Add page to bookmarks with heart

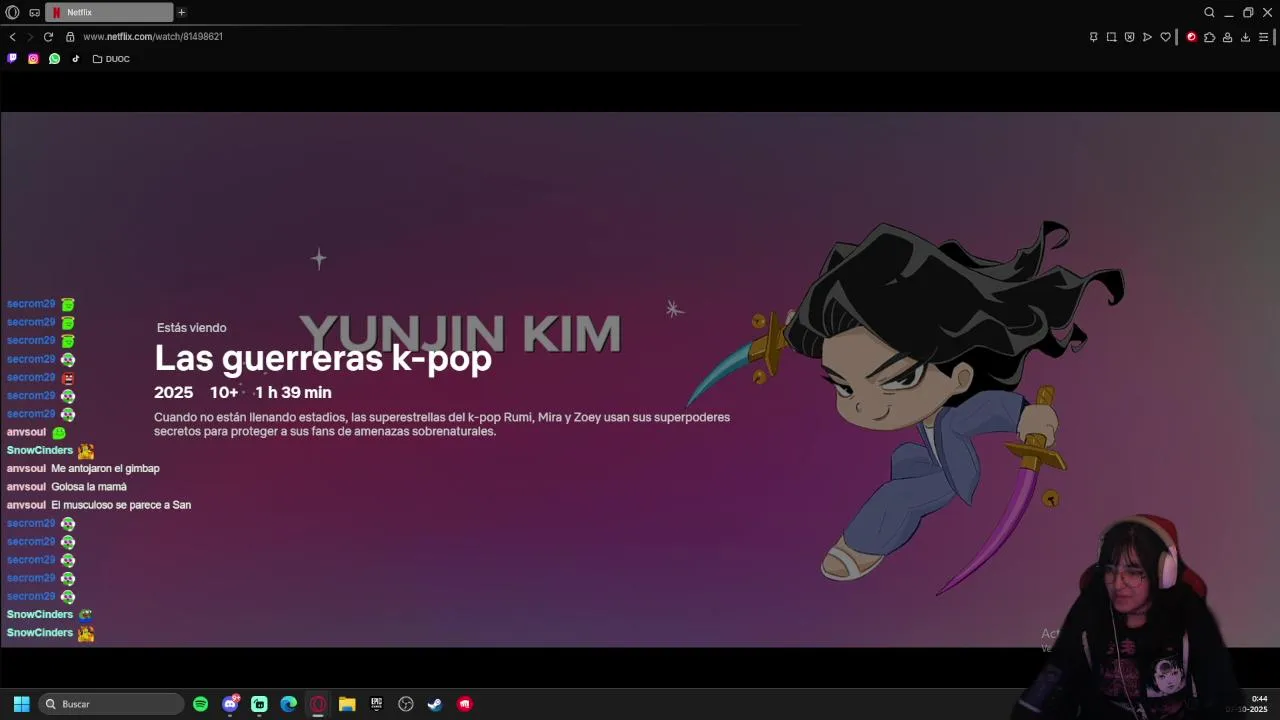click(x=1165, y=37)
